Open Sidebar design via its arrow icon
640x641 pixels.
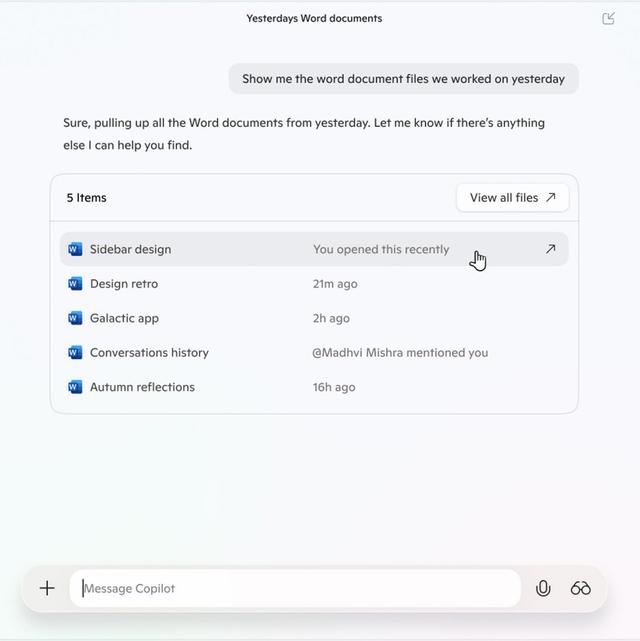click(550, 249)
